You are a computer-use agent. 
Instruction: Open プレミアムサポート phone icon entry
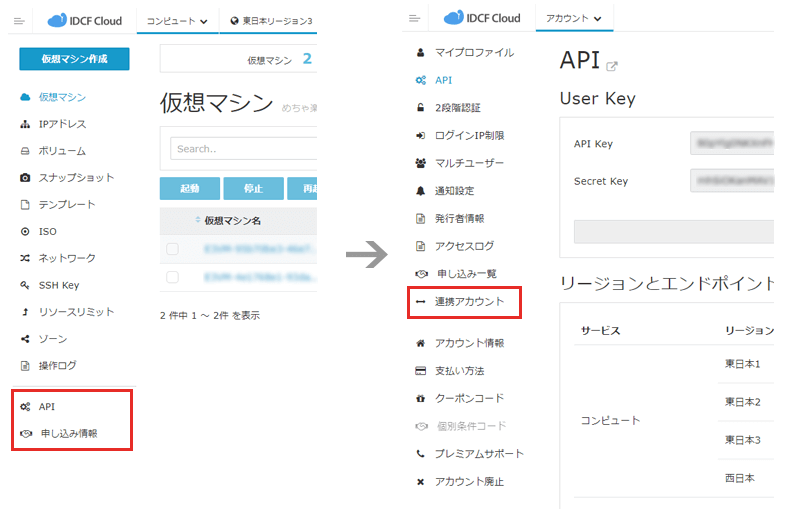420,453
